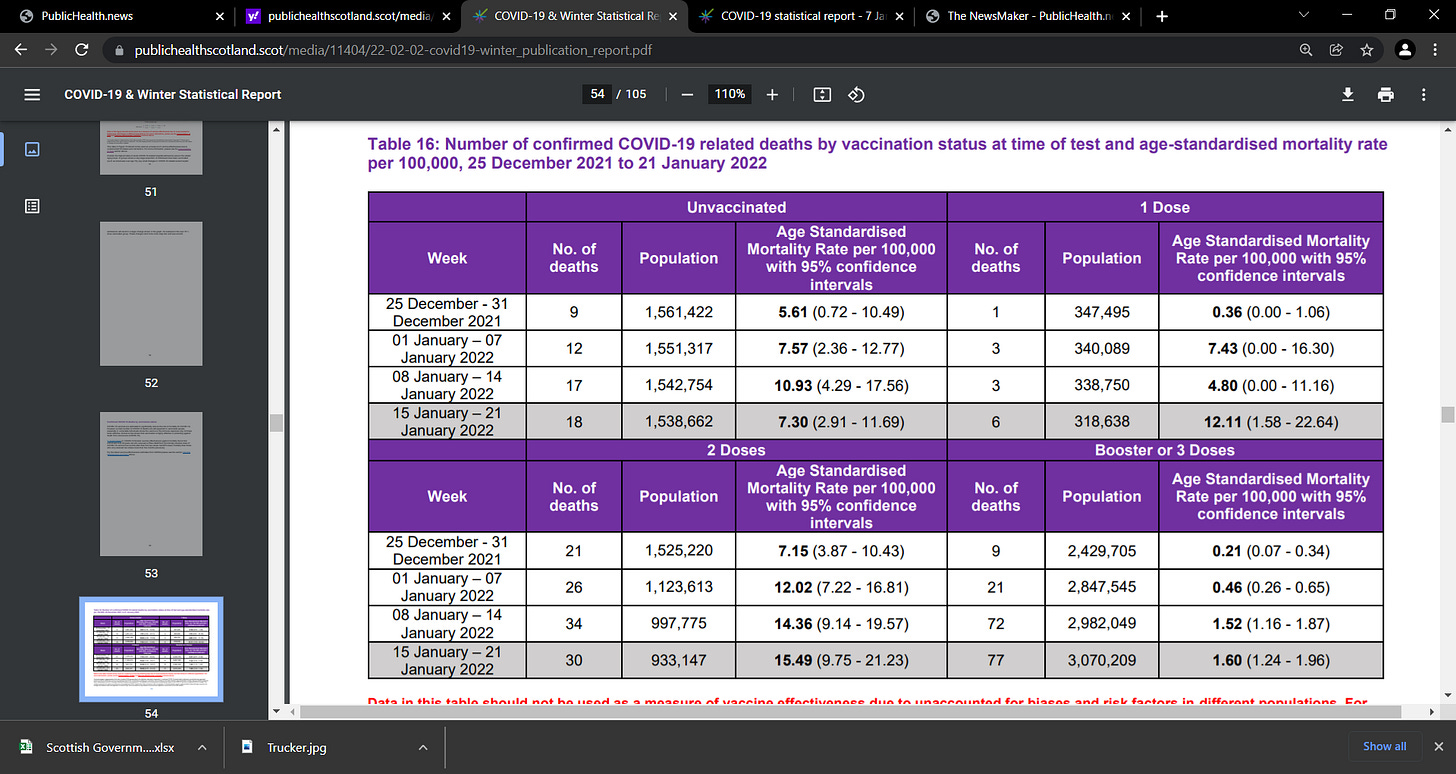The width and height of the screenshot is (1456, 774).
Task: Click unvaccinated population value 1,561,422
Action: (679, 312)
